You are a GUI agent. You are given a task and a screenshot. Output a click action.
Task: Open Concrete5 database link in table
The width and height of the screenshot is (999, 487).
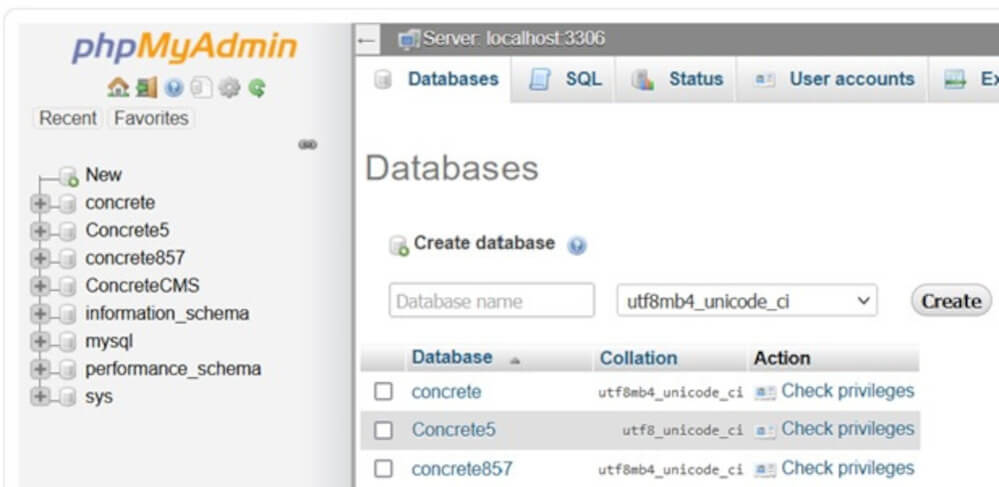[x=453, y=430]
